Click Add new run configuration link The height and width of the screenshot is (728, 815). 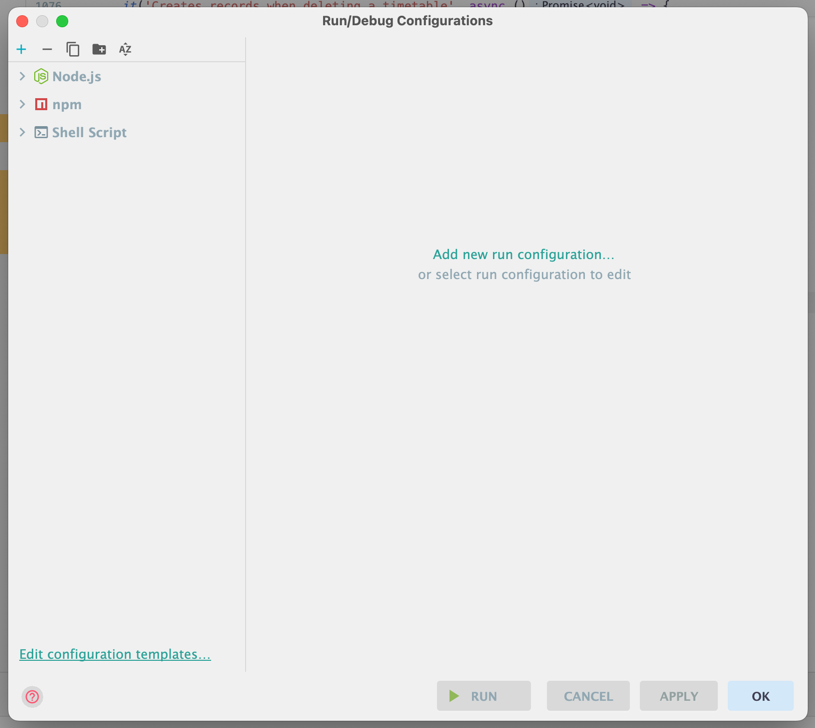[x=523, y=255]
